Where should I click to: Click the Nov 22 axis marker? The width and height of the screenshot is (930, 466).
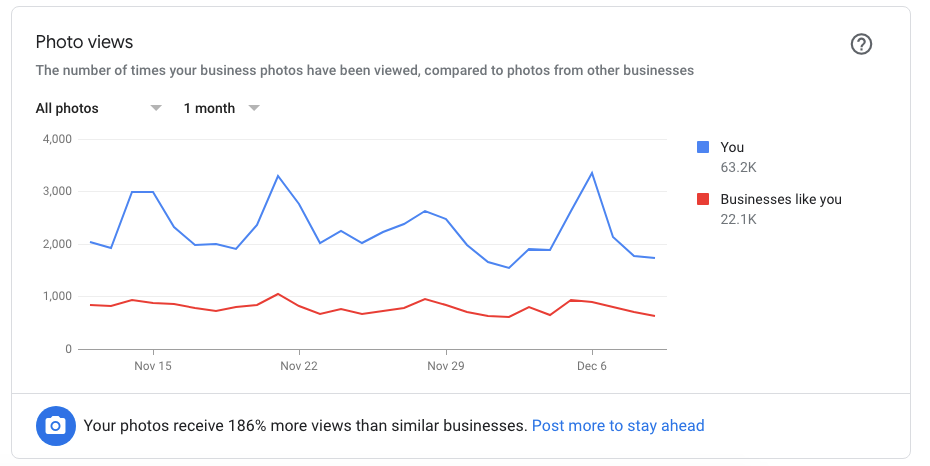point(299,366)
